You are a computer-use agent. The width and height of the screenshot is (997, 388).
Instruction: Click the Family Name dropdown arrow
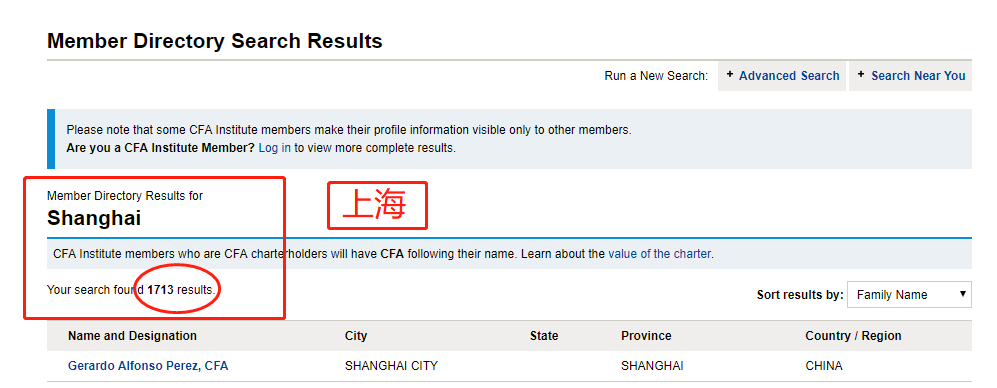963,294
